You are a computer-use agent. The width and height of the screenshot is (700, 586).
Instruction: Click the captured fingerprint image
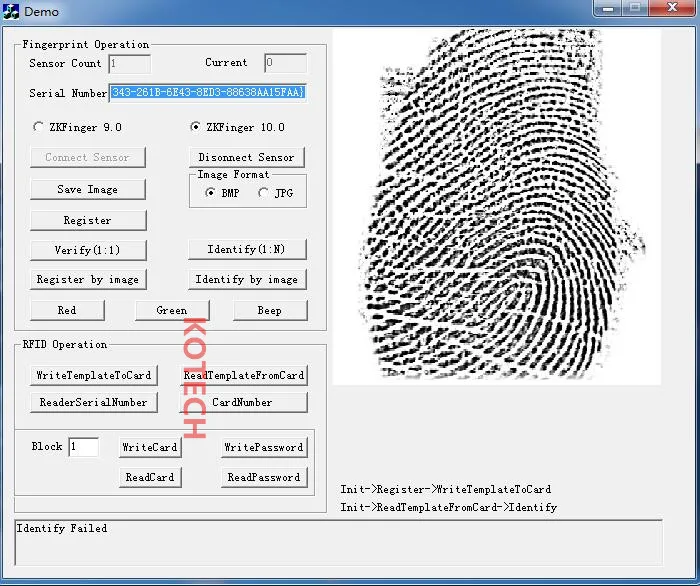coord(497,206)
